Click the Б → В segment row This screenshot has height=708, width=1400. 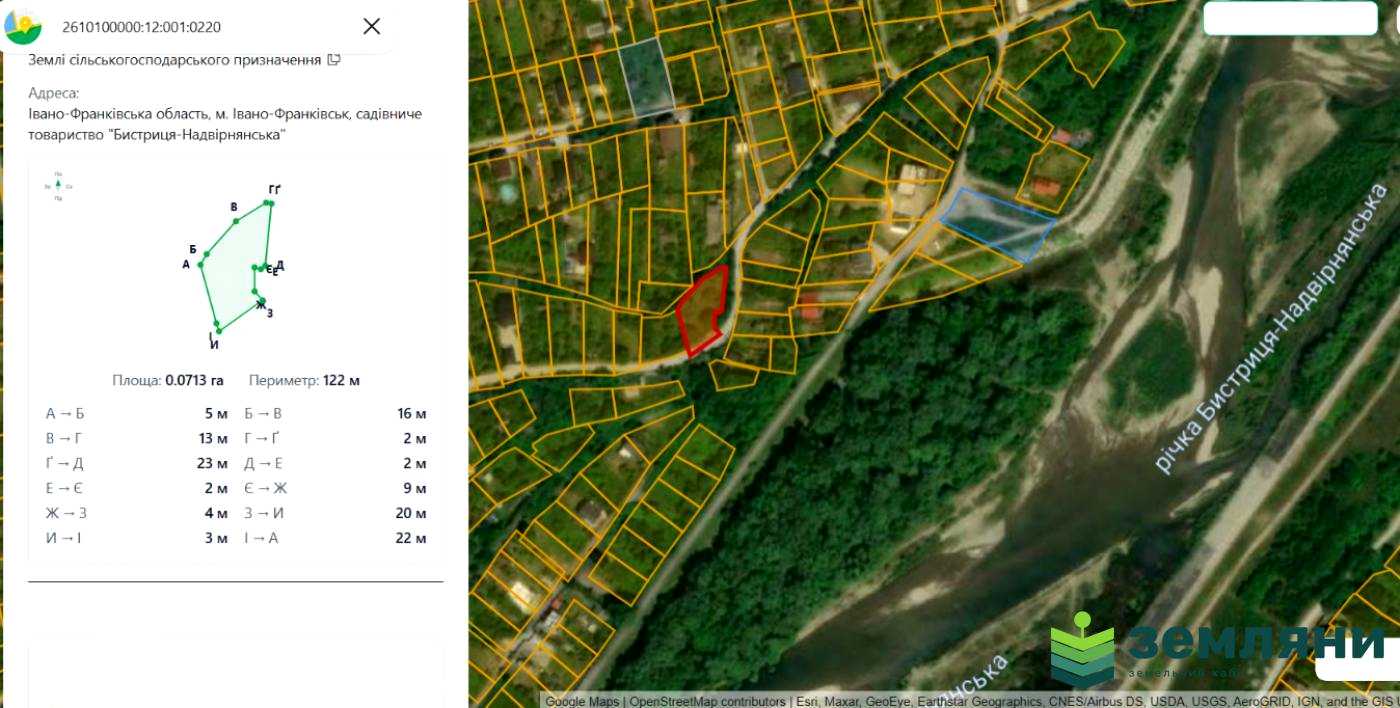pyautogui.click(x=335, y=413)
